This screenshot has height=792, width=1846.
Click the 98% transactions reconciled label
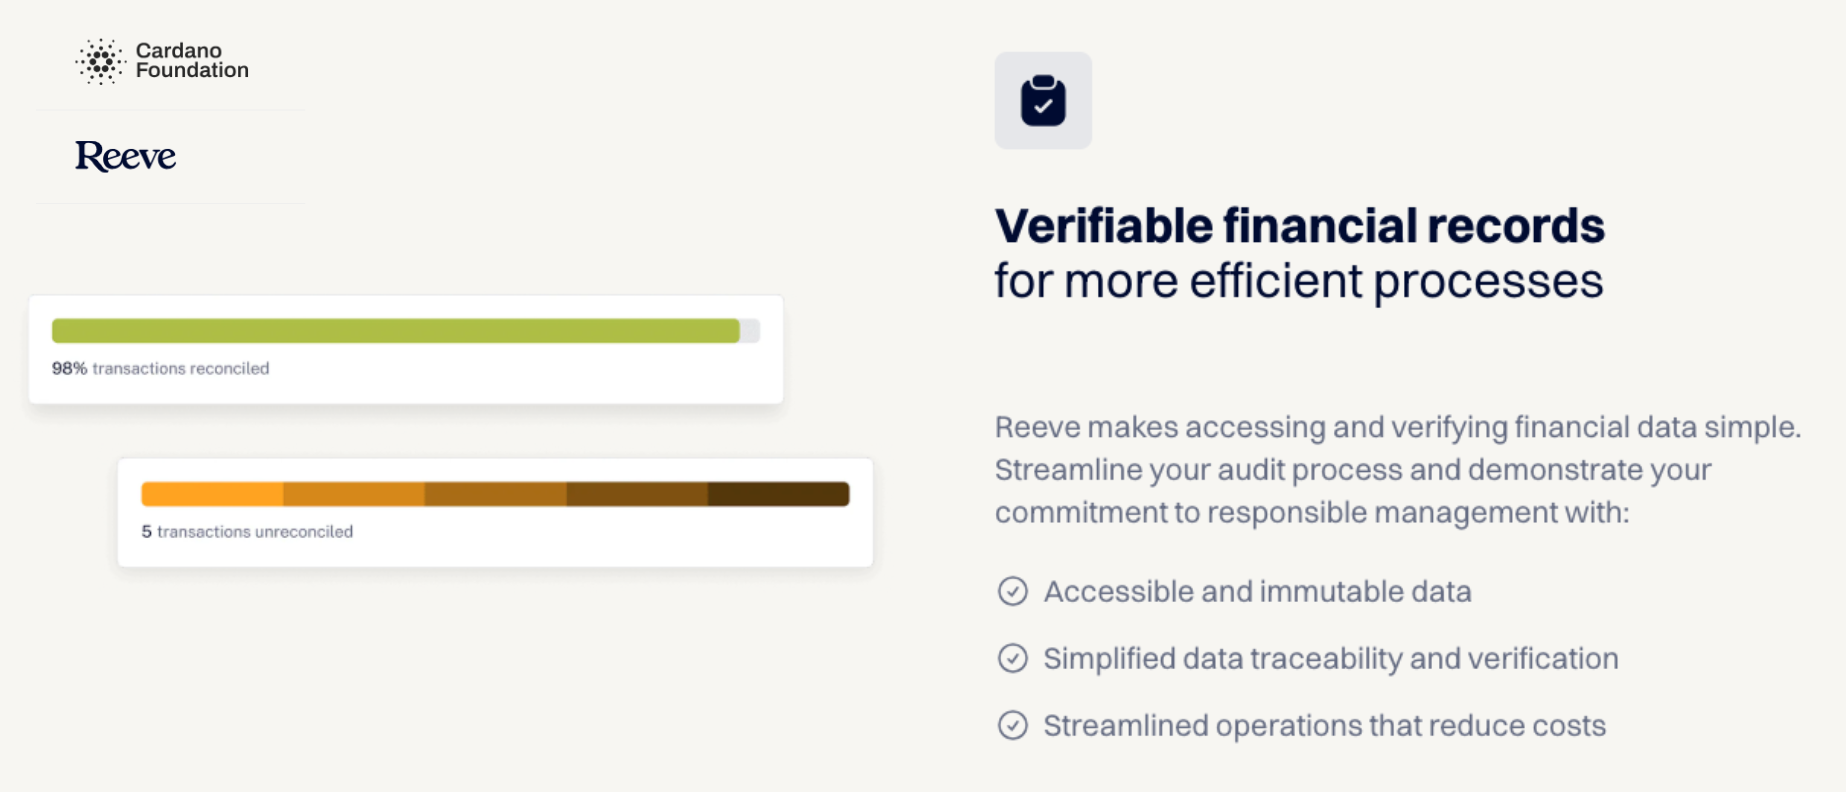coord(160,368)
